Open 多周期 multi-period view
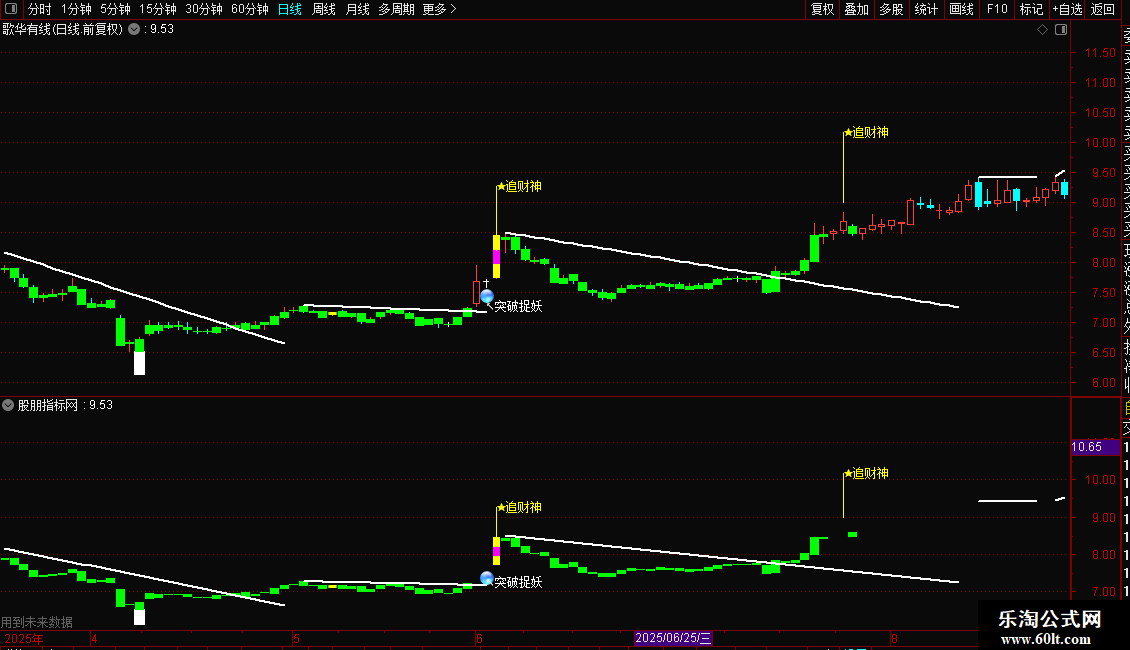 [x=396, y=9]
